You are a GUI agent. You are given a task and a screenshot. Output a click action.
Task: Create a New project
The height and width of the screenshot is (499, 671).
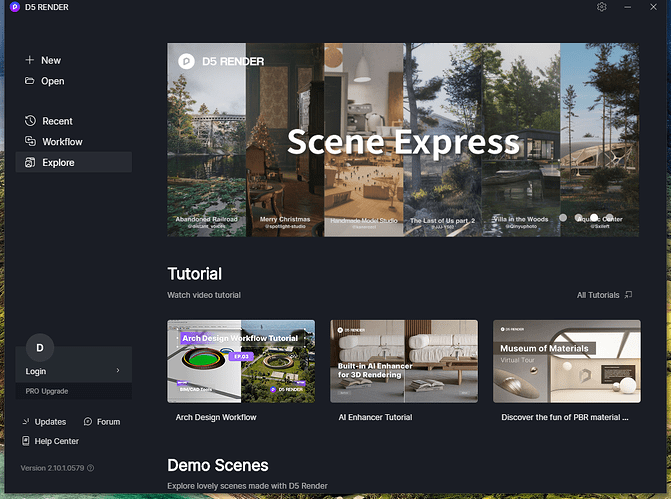point(51,60)
